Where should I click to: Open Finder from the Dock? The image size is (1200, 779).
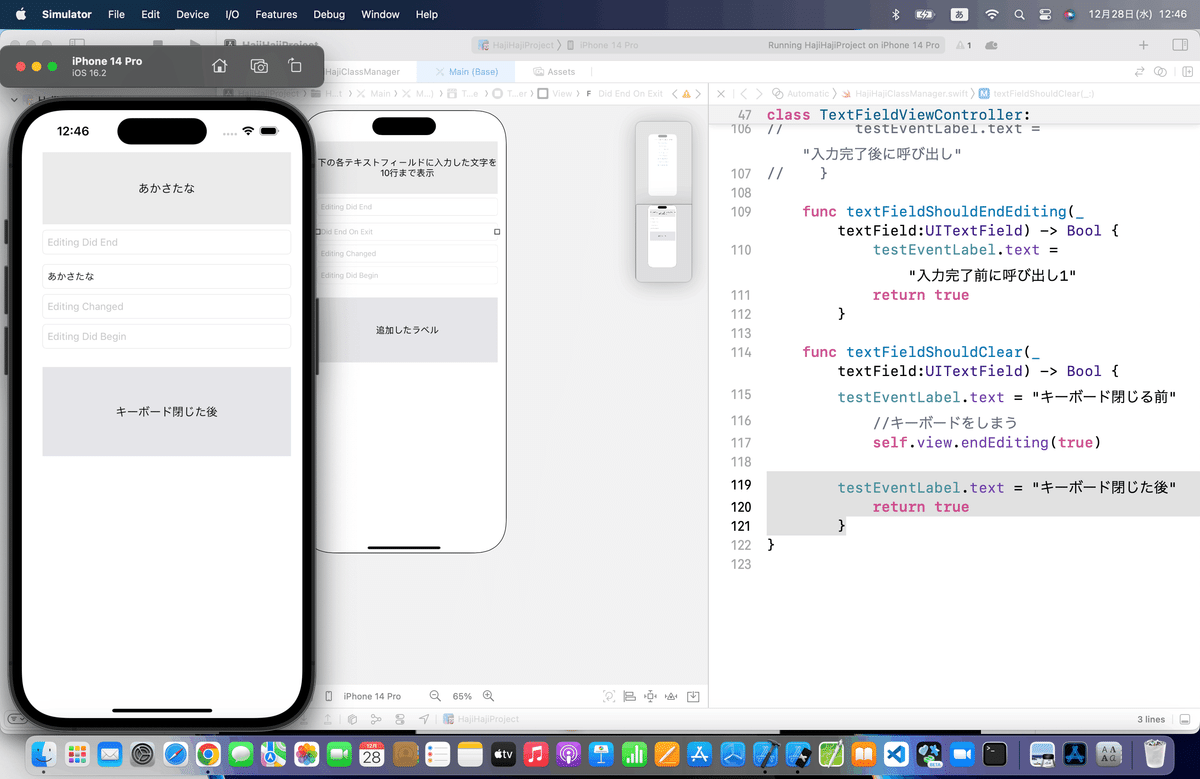pyautogui.click(x=44, y=754)
